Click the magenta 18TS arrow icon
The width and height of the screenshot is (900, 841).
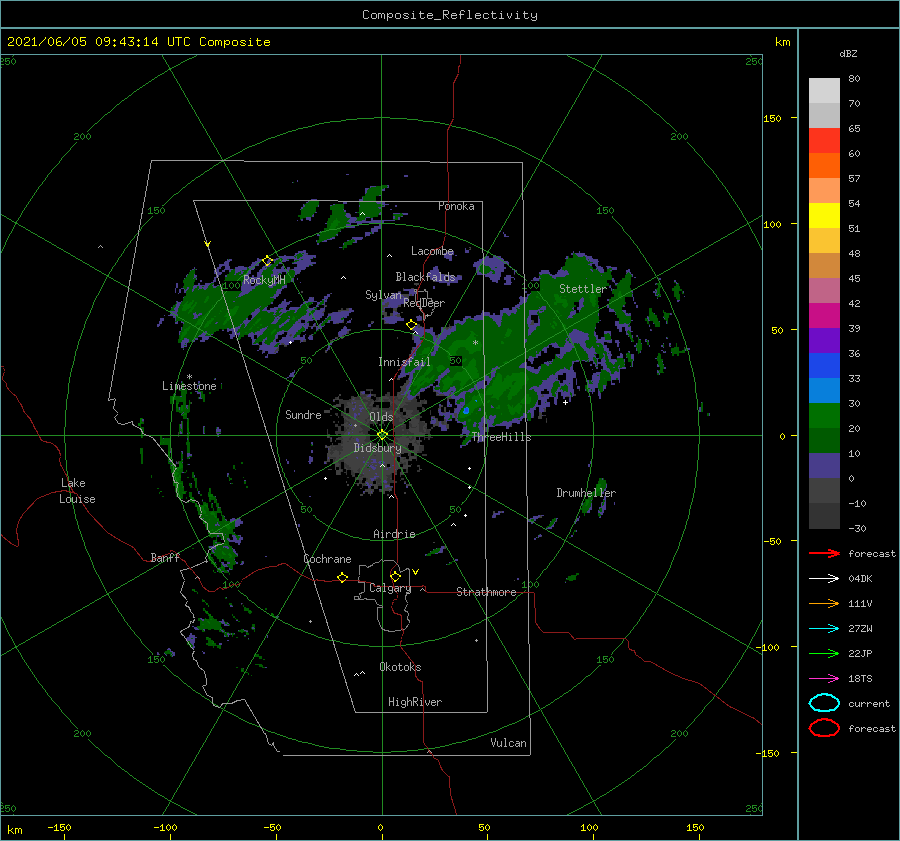pyautogui.click(x=824, y=679)
